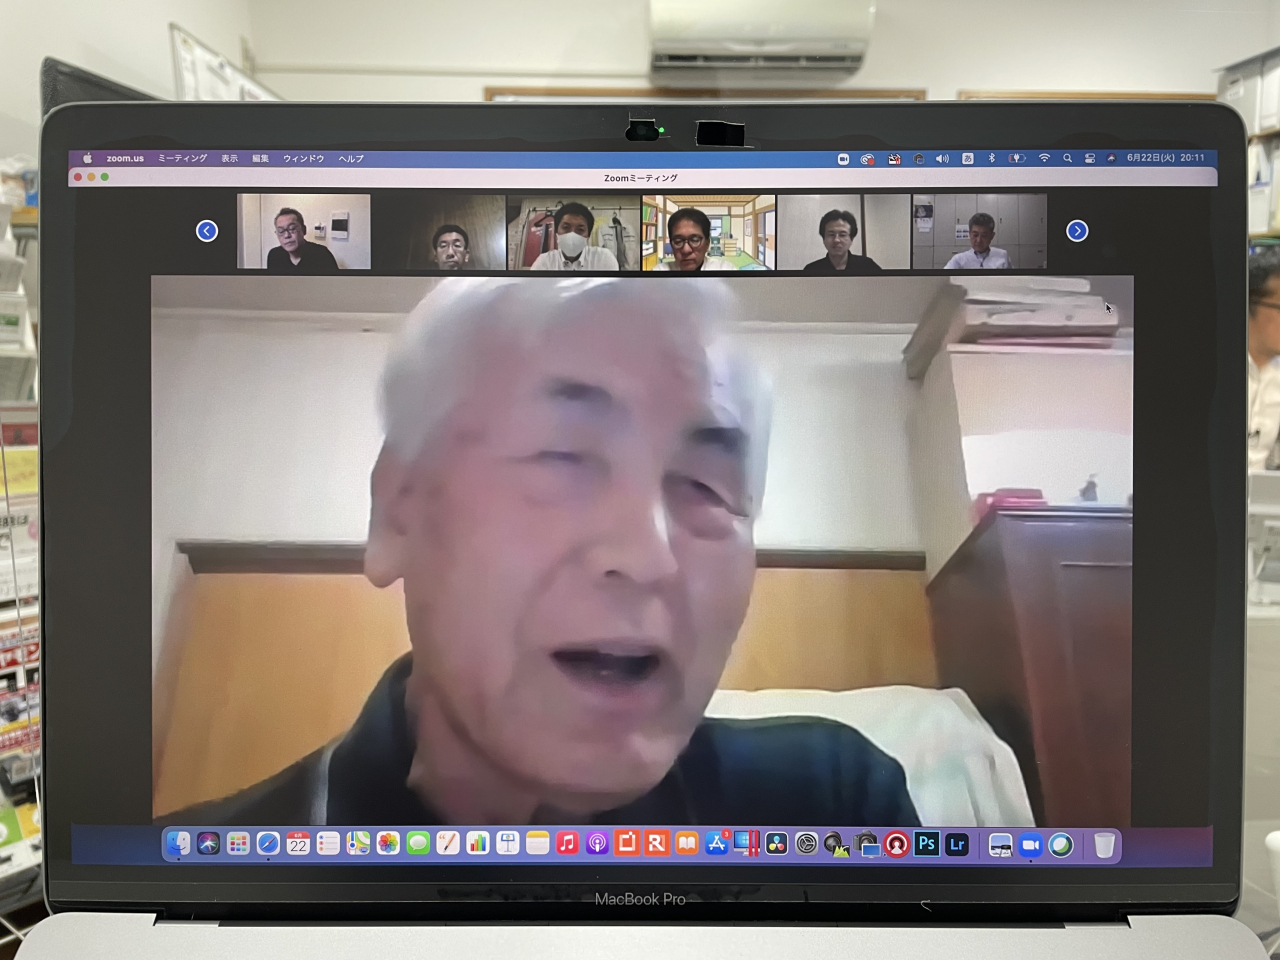Open the volume control in menu bar
The height and width of the screenshot is (960, 1280).
942,158
